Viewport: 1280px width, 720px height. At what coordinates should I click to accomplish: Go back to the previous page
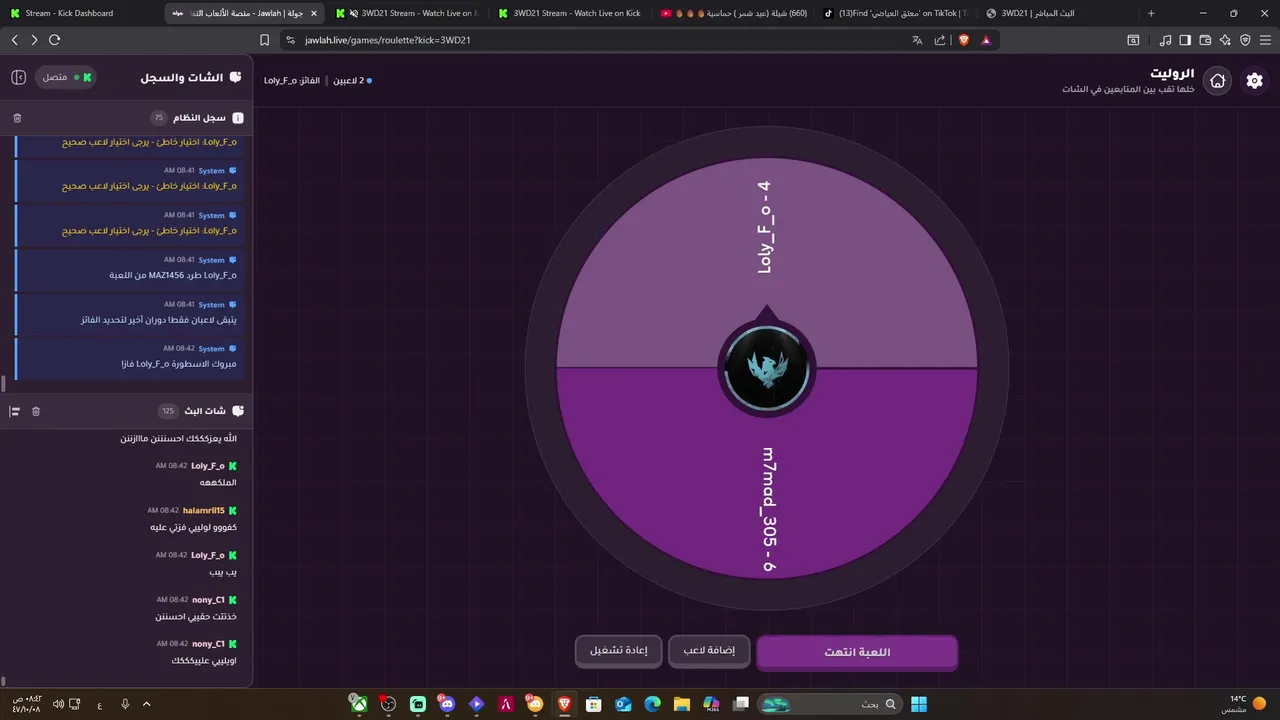tap(14, 40)
